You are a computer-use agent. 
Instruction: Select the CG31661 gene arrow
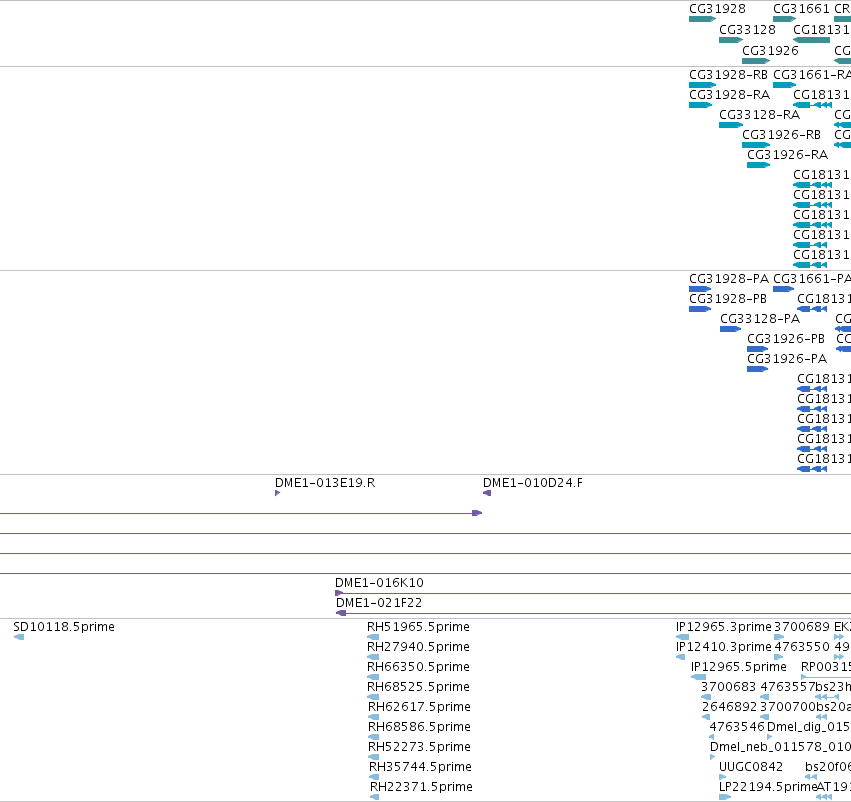784,19
